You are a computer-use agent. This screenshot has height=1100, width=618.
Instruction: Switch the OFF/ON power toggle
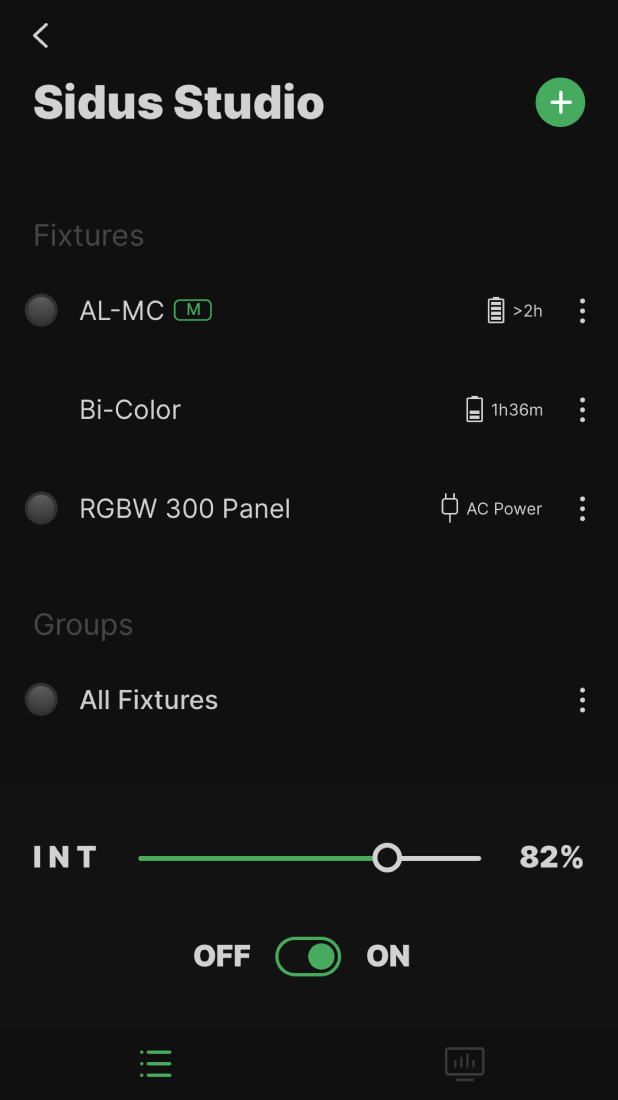tap(308, 956)
